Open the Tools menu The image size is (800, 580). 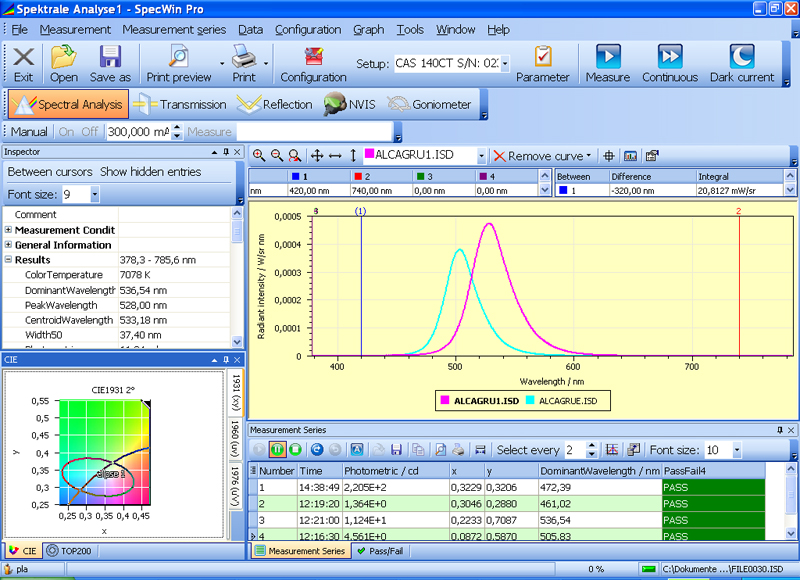(x=410, y=30)
